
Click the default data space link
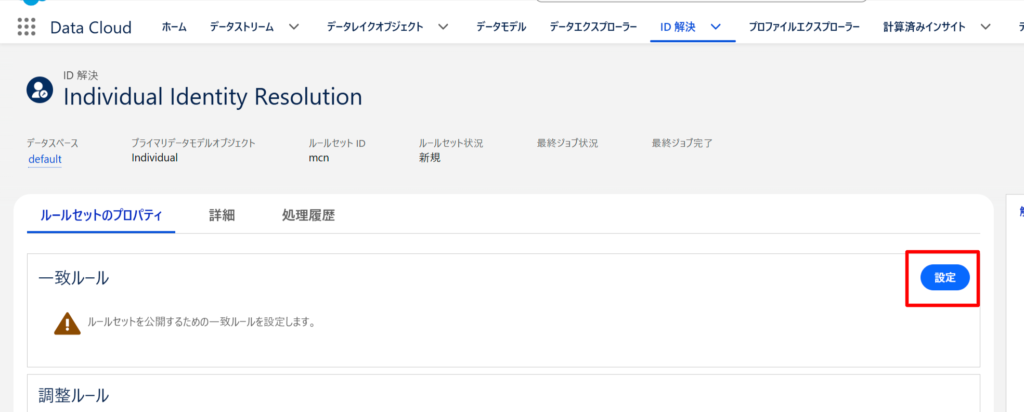point(44,159)
